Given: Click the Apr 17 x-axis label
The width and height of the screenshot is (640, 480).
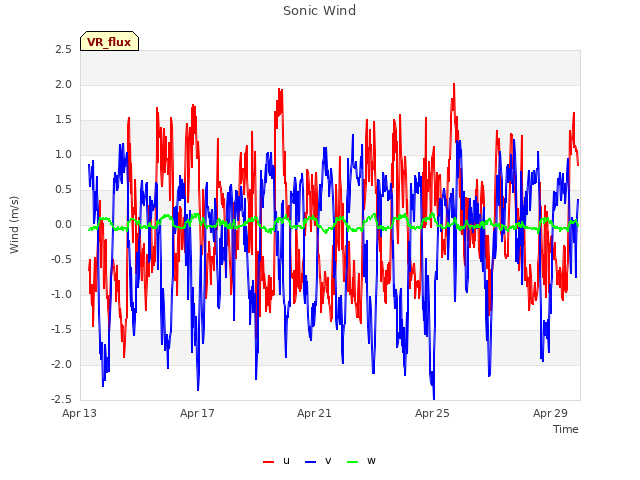Looking at the screenshot, I should [x=197, y=413].
